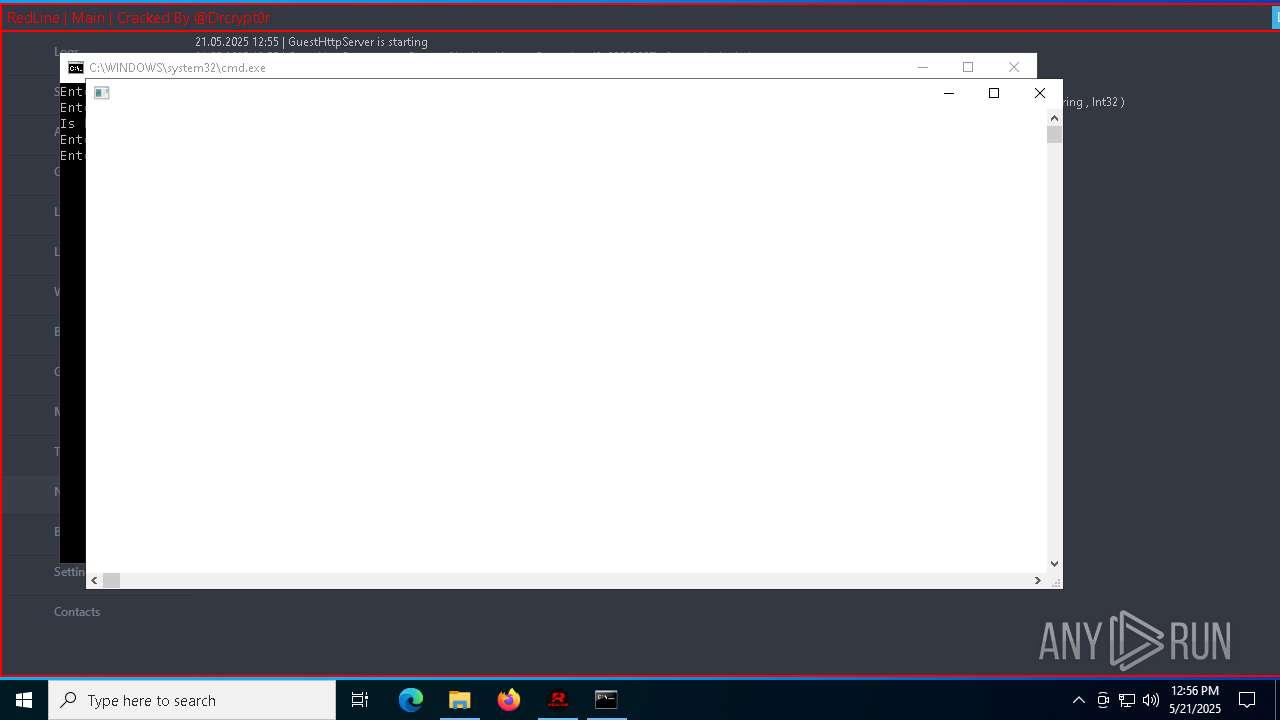The width and height of the screenshot is (1280, 720).
Task: Open volume control tray icon
Action: click(1151, 700)
